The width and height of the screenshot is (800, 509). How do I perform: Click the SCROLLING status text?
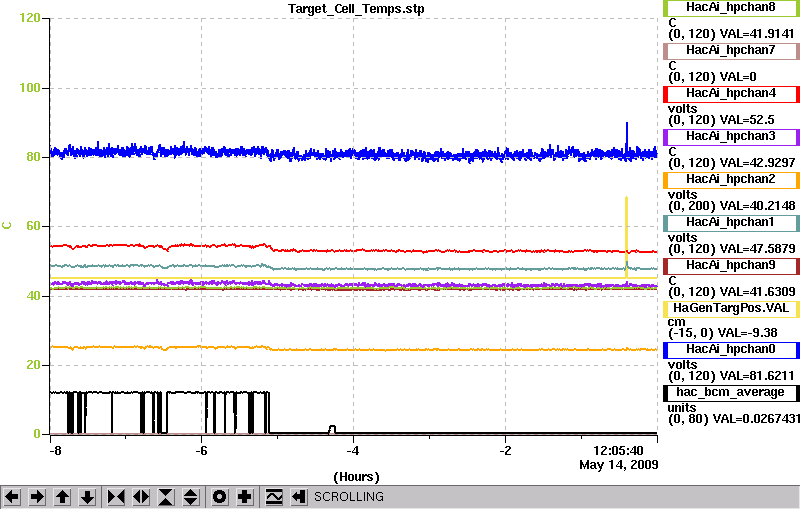pyautogui.click(x=348, y=497)
